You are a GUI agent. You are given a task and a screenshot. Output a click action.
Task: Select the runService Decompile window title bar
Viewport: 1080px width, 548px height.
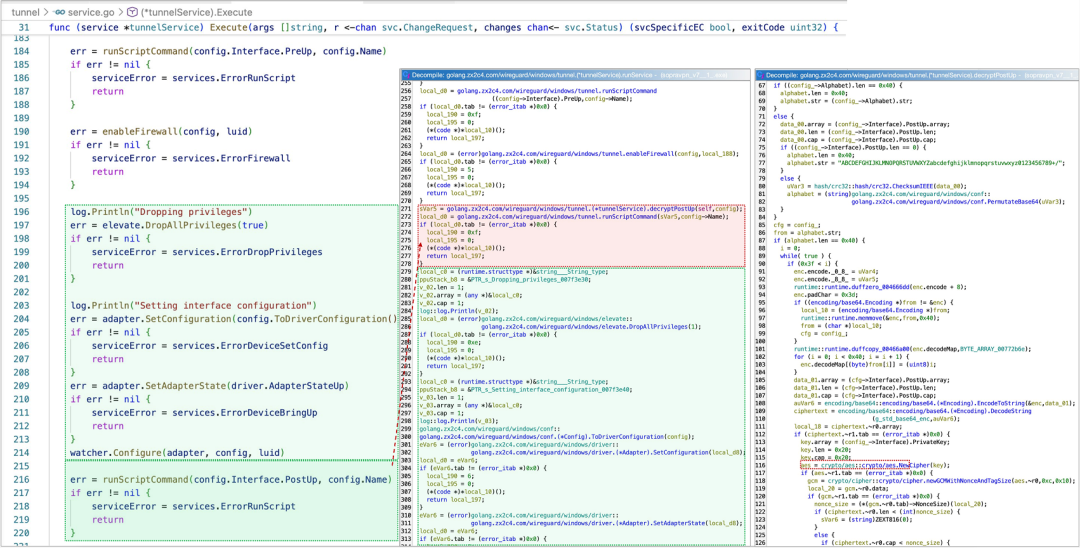(x=575, y=73)
